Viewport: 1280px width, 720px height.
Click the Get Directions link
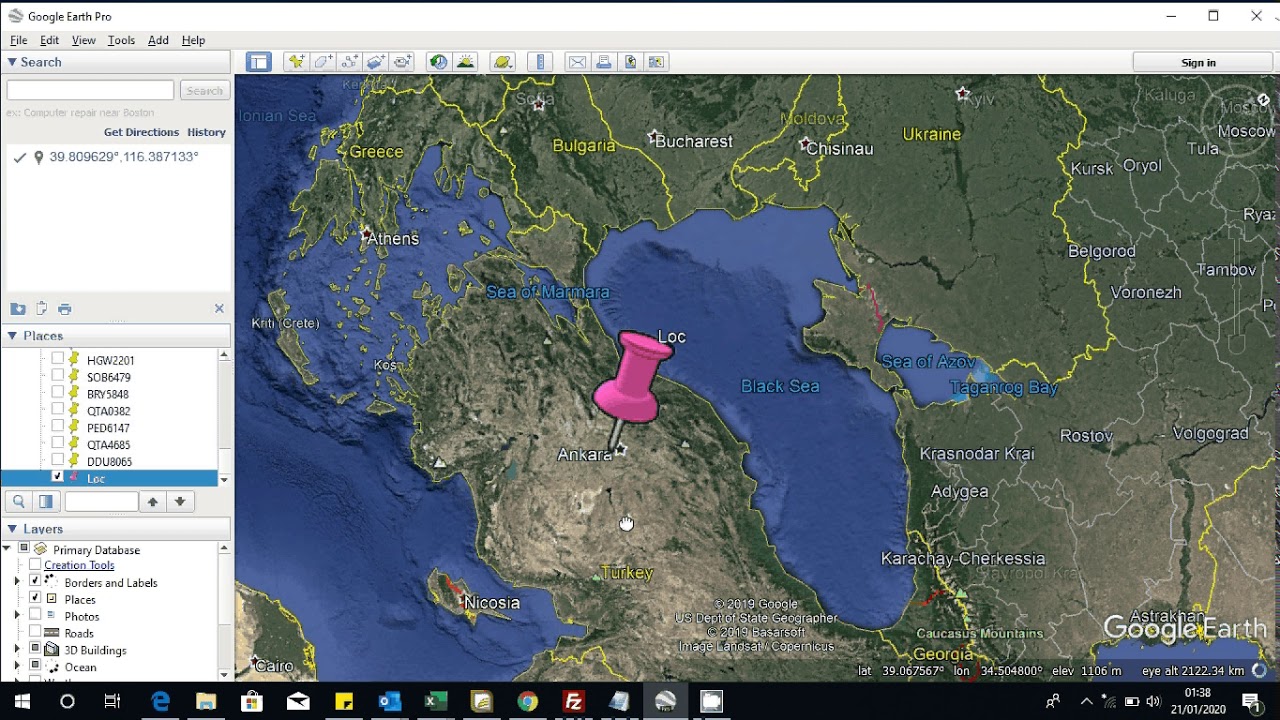pos(141,132)
